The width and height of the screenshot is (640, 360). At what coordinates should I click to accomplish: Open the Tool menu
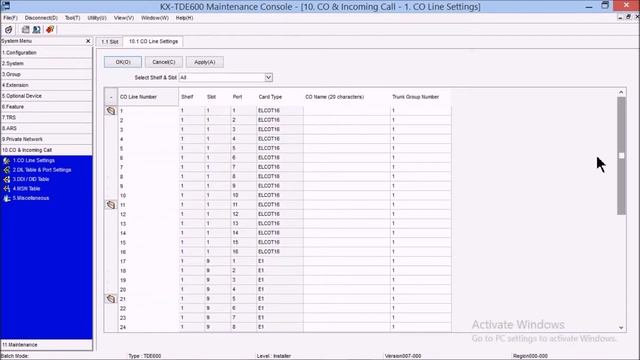point(72,18)
